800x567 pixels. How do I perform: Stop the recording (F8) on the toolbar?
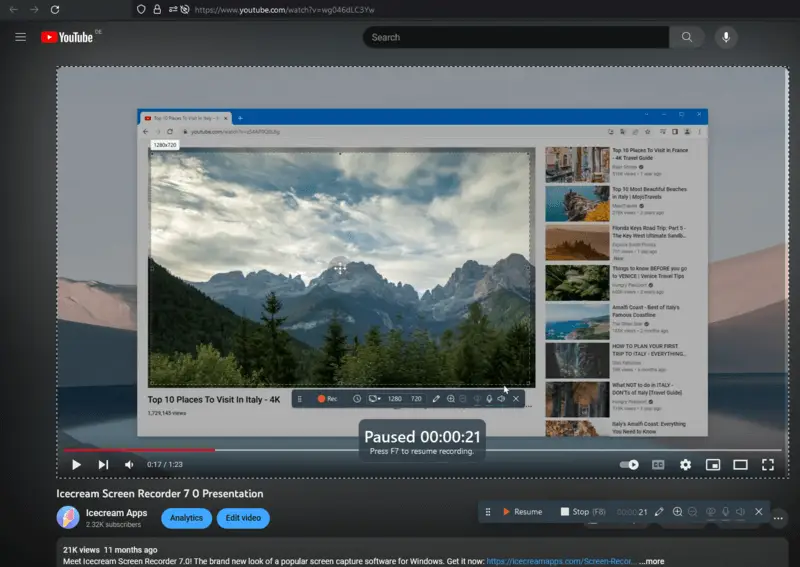click(583, 512)
